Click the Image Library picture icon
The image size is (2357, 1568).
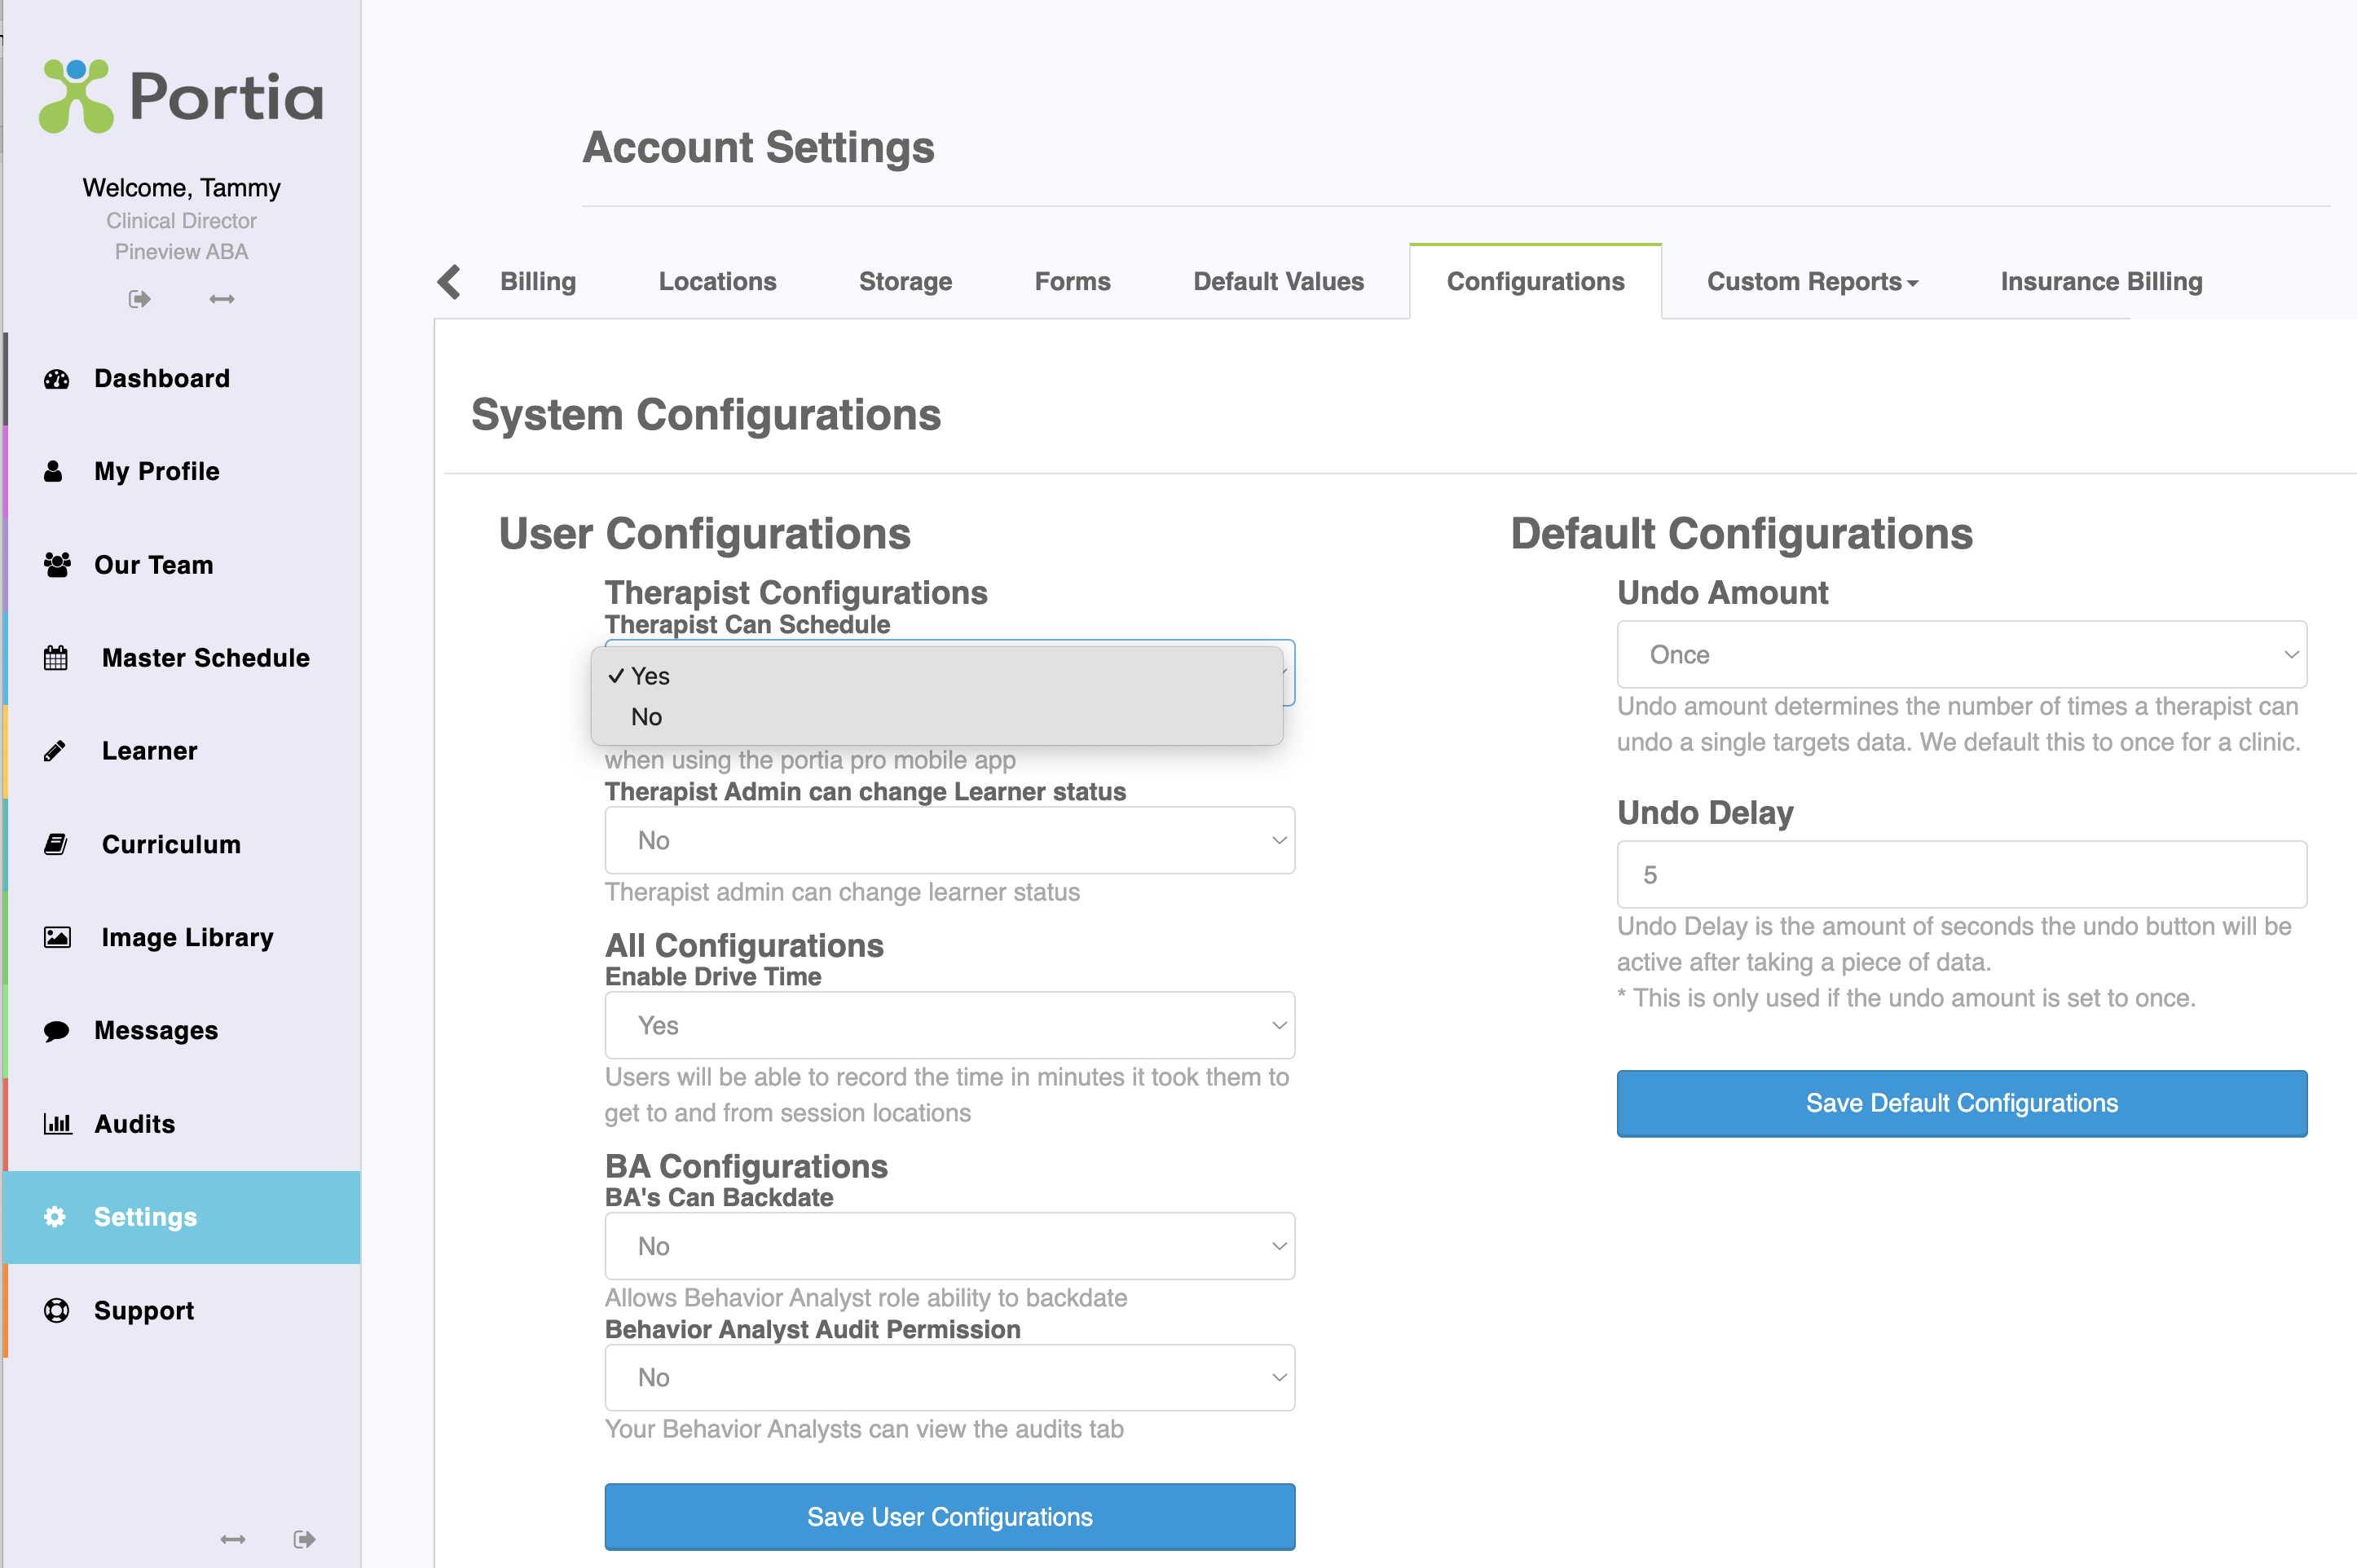pos(57,938)
